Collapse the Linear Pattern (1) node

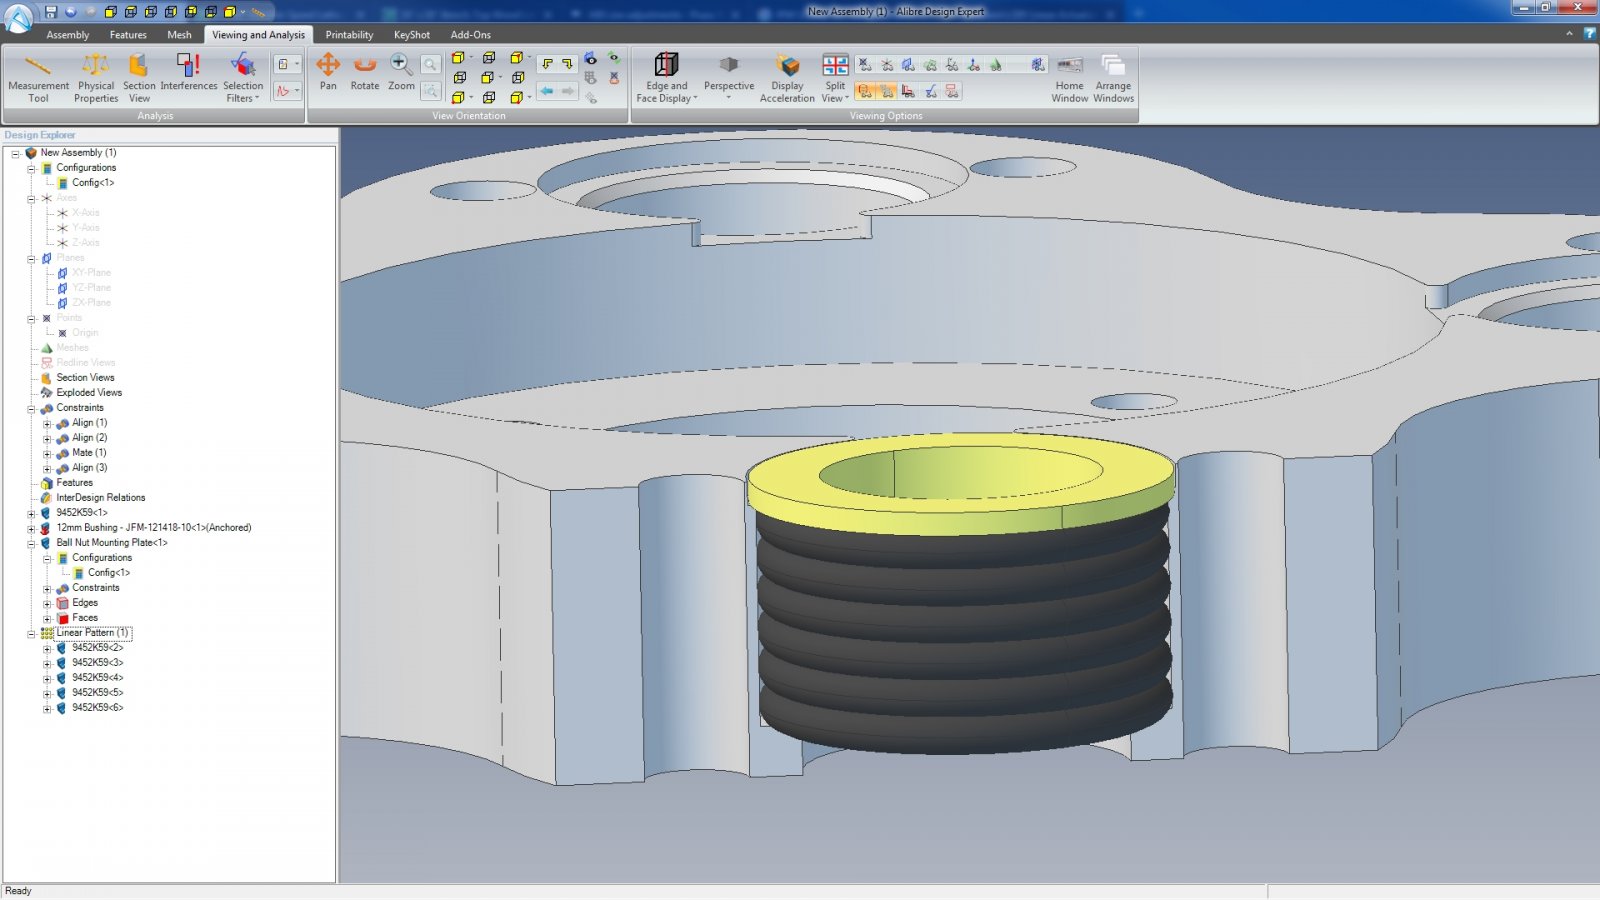coord(31,634)
